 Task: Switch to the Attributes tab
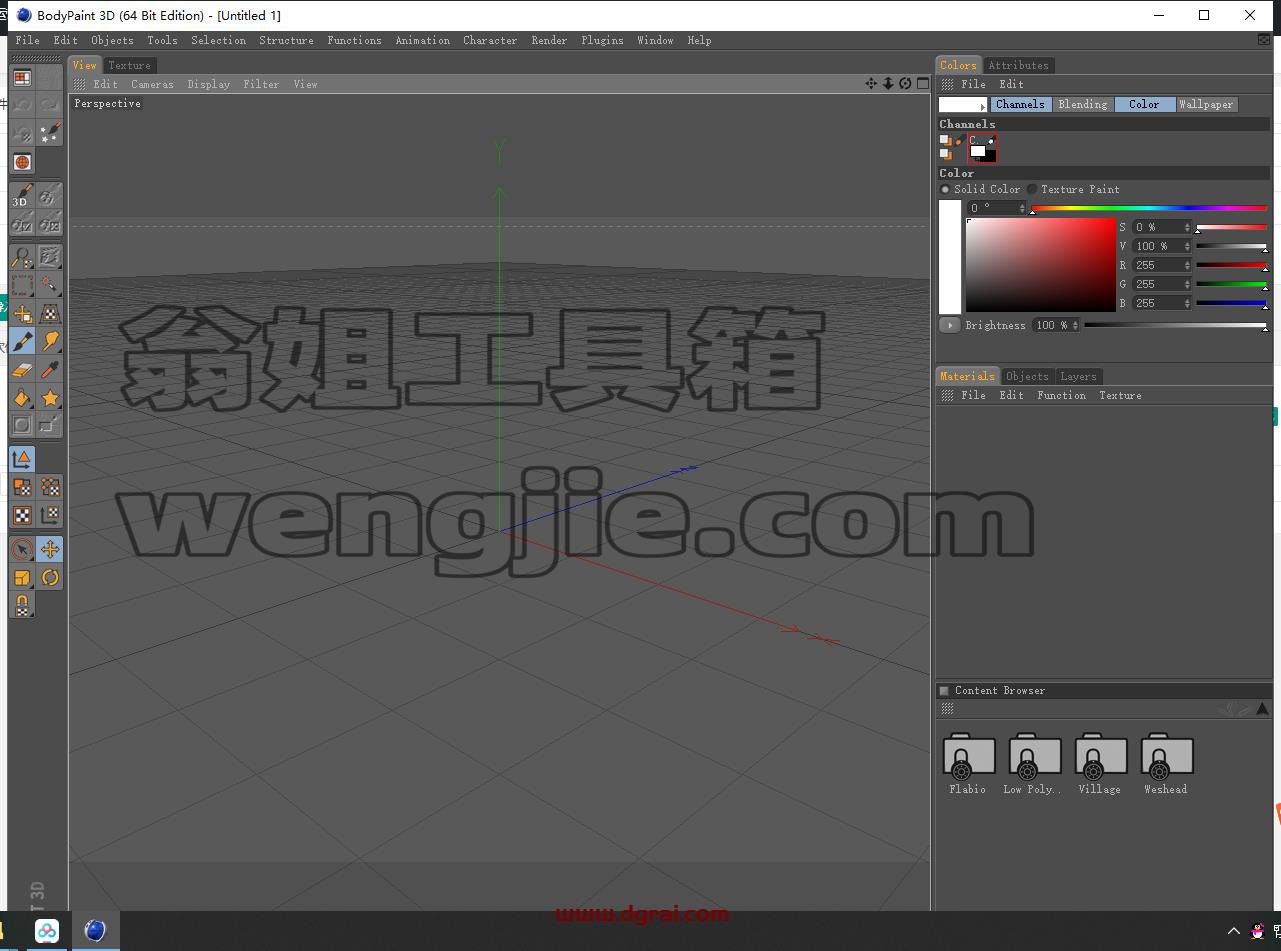click(x=1018, y=65)
